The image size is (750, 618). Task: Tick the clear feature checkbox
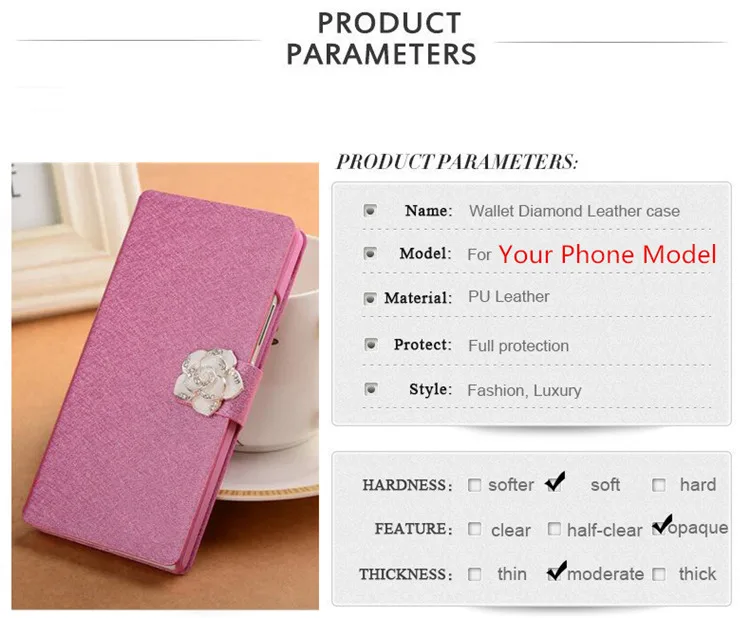pos(474,529)
